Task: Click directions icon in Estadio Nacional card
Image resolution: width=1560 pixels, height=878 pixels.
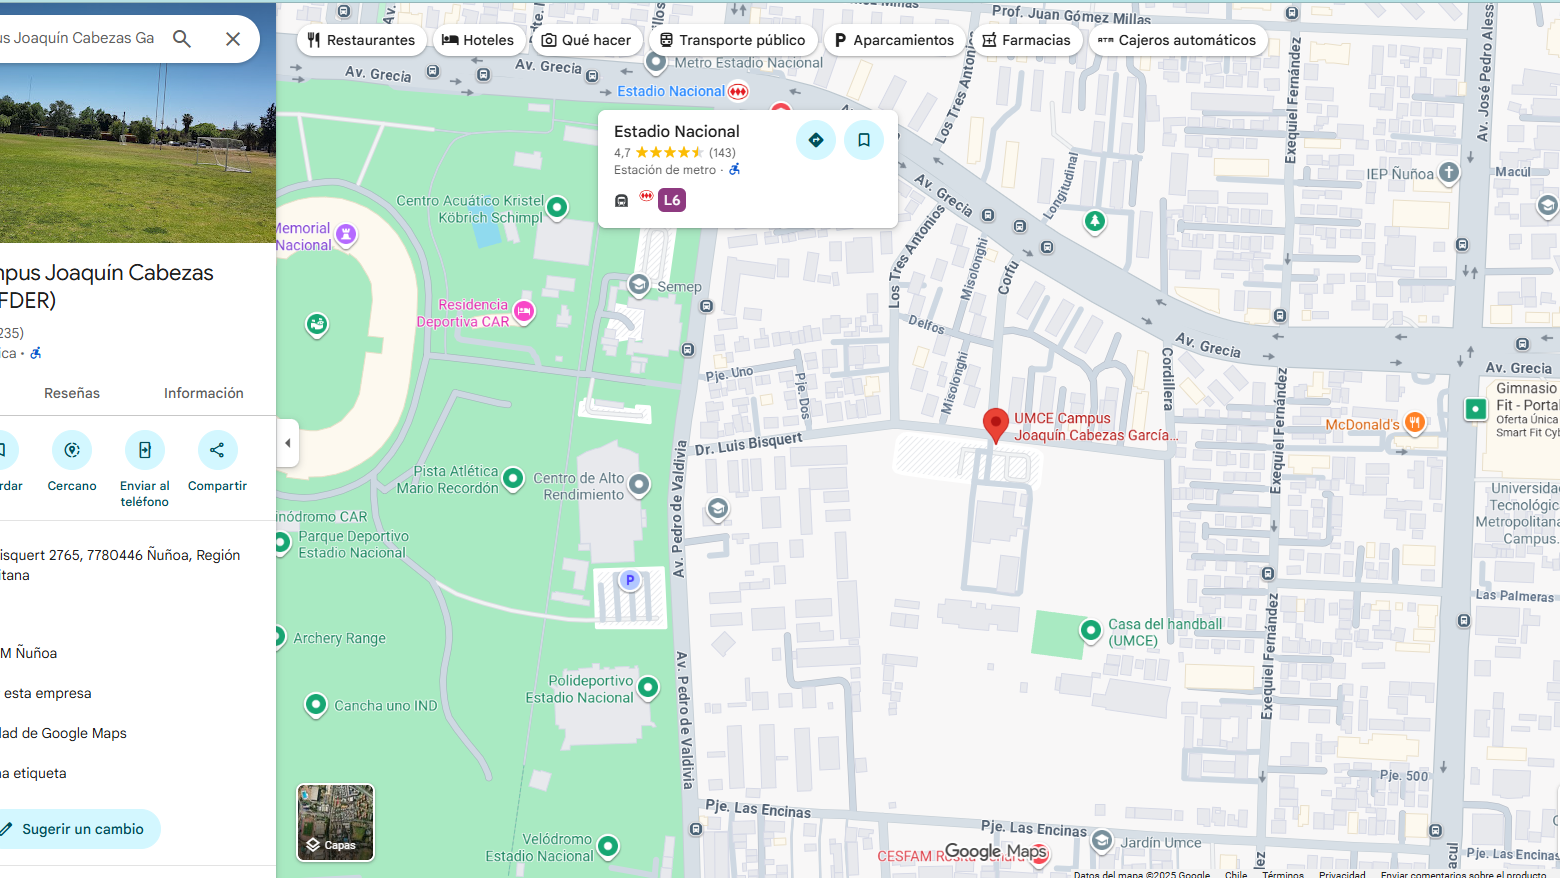Action: click(816, 140)
